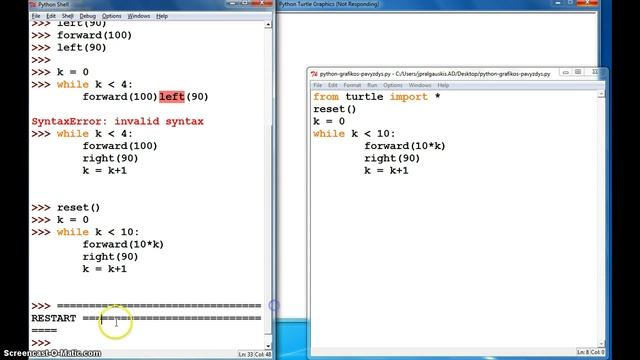
Task: Click 'while k < 10:' in Python Shell
Action: [x=98, y=232]
